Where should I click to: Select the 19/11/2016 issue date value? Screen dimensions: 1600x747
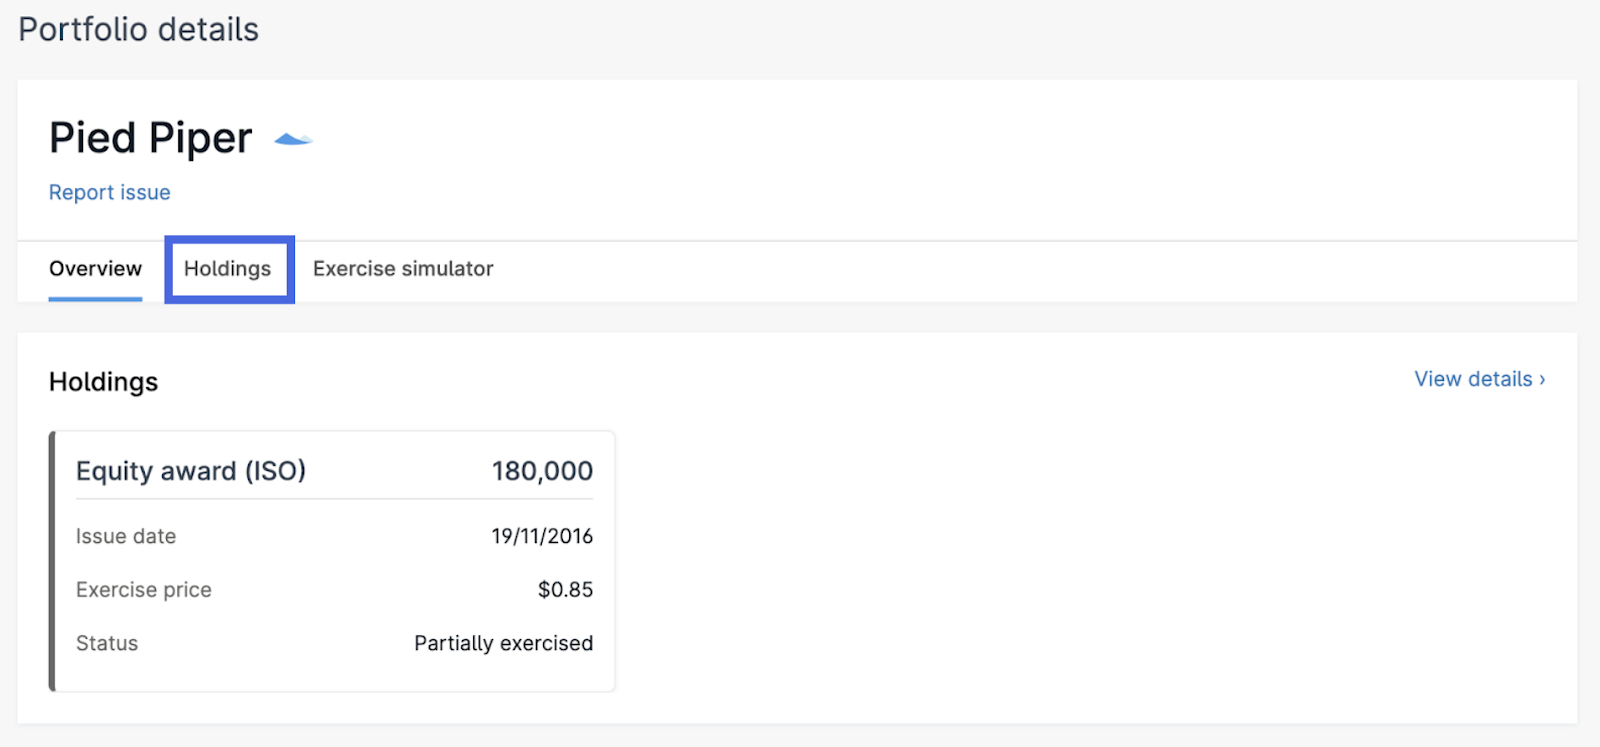tap(542, 536)
